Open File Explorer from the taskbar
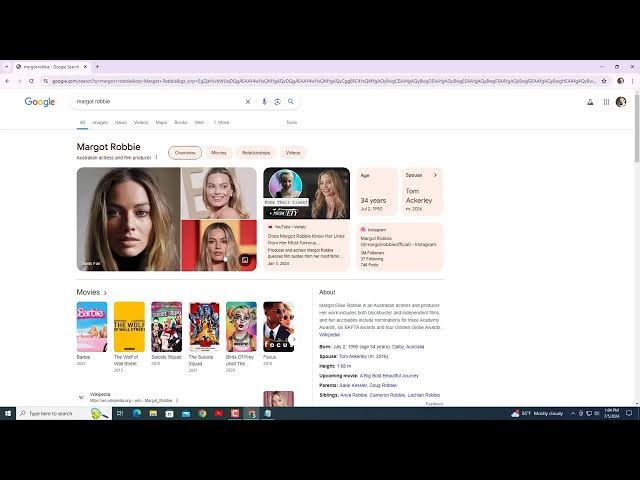The width and height of the screenshot is (640, 480). coord(153,413)
